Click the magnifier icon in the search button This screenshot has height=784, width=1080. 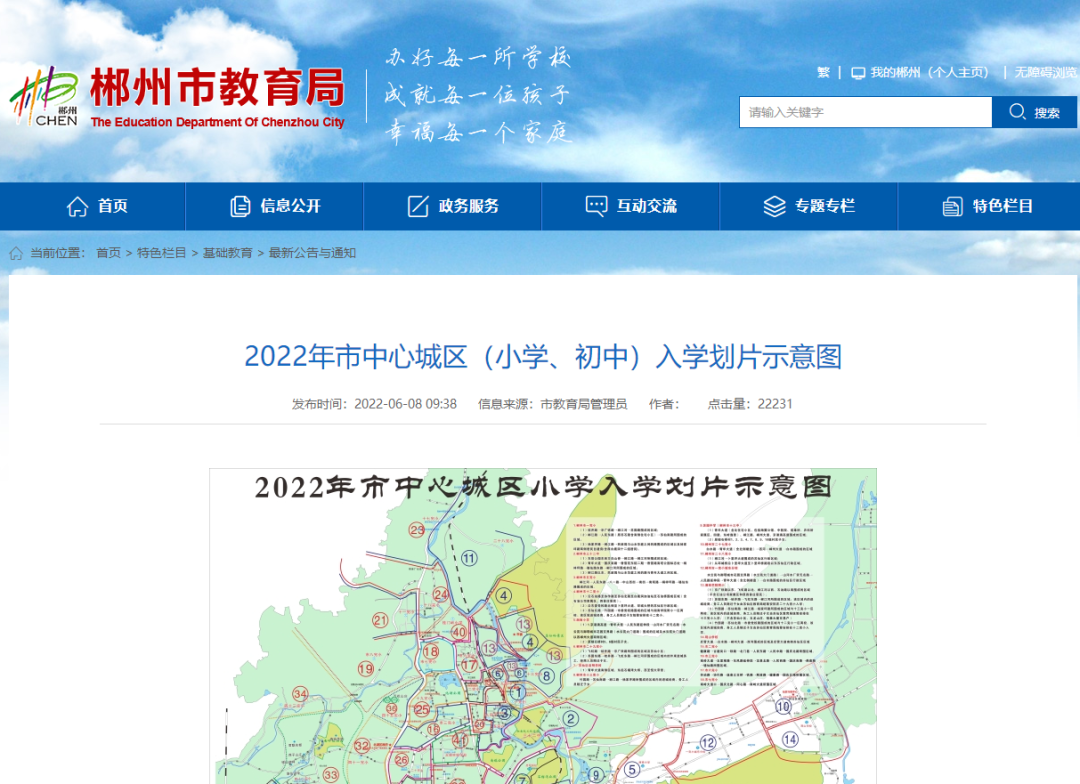coord(1016,112)
